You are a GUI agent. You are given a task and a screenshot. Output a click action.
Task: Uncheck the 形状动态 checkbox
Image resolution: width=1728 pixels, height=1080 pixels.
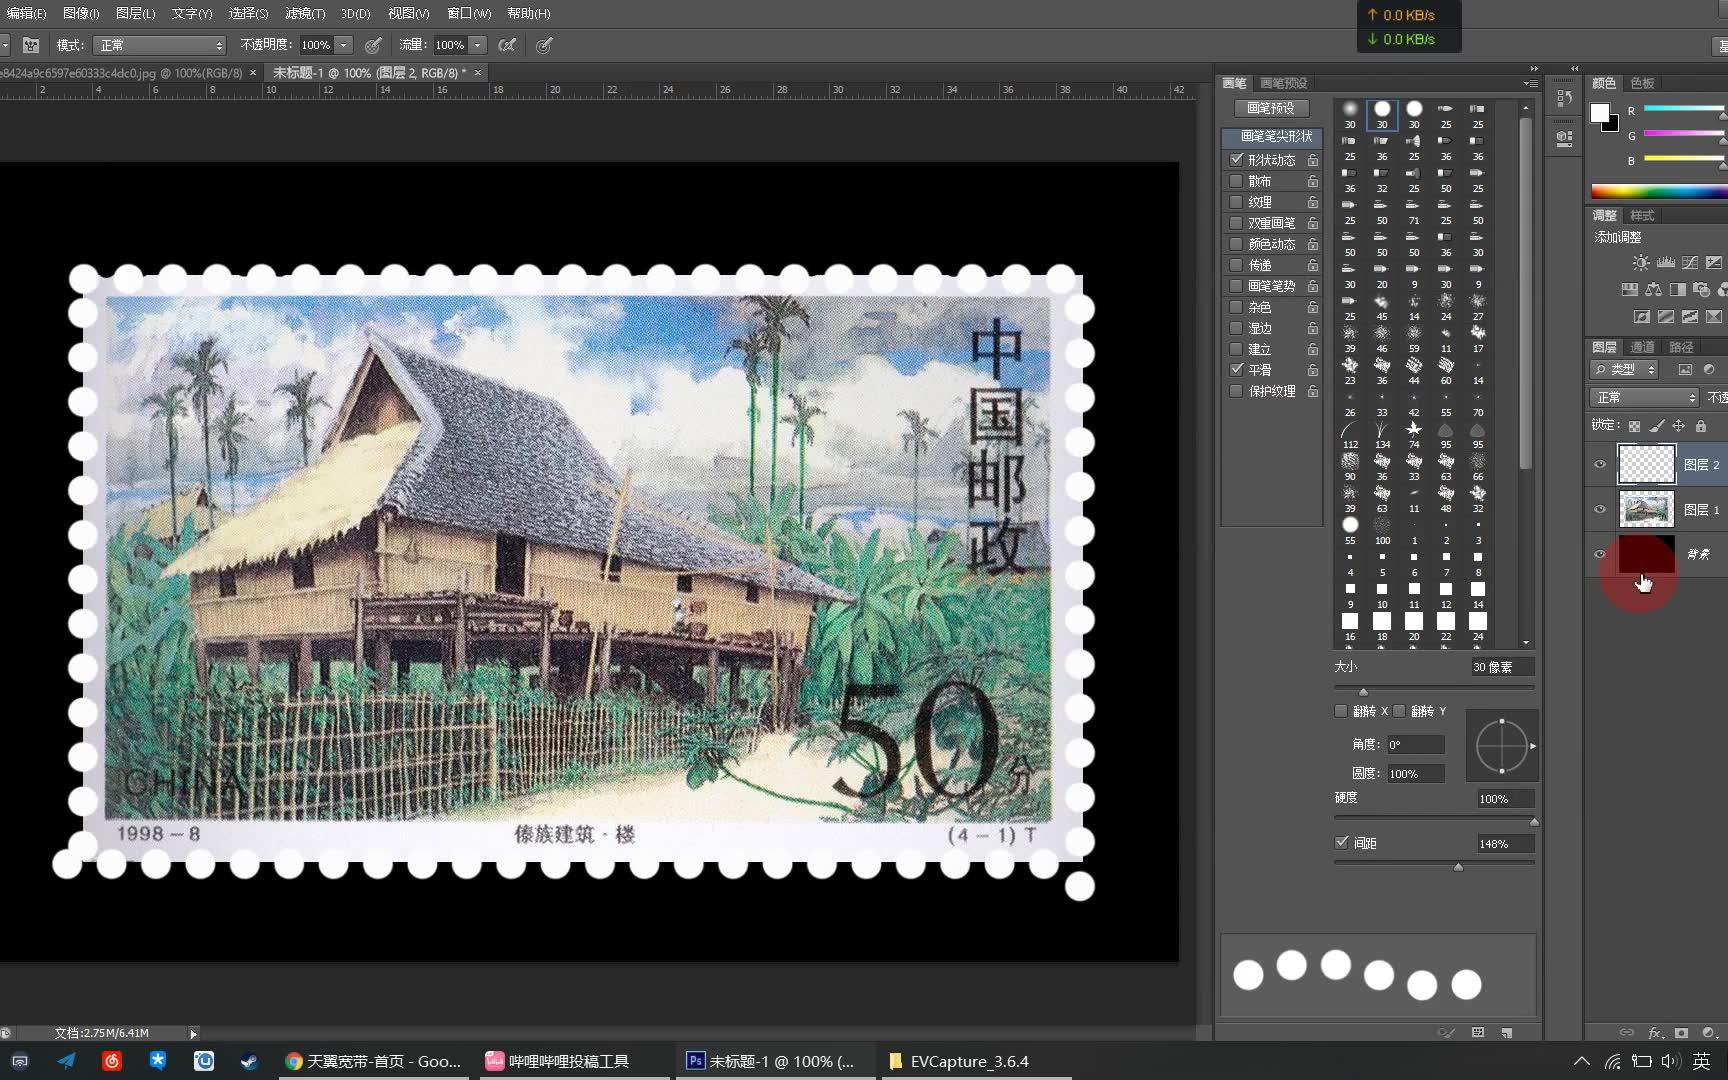1237,159
